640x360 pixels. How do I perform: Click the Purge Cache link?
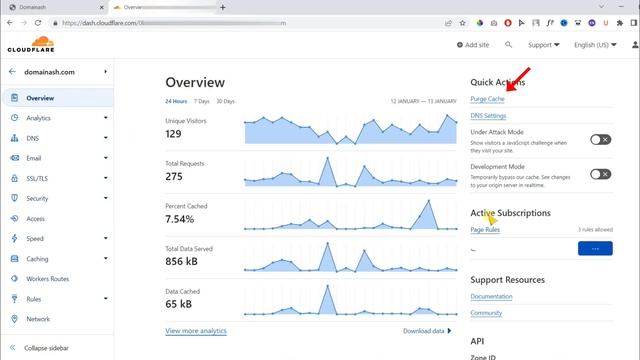487,99
